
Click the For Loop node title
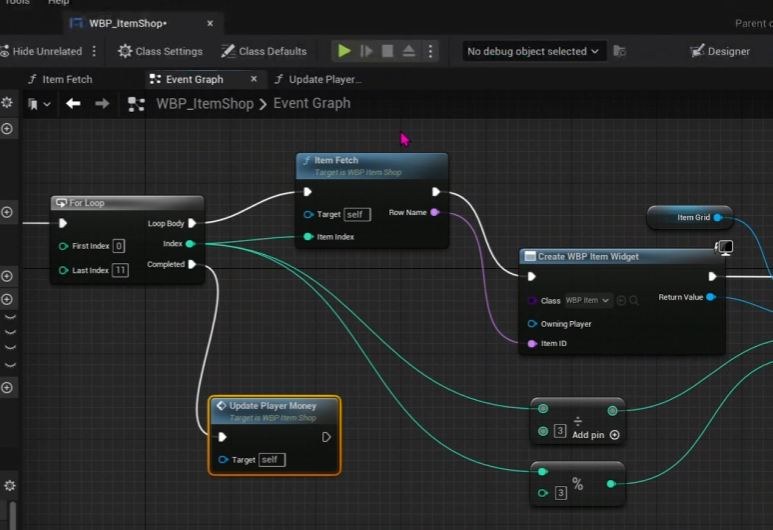pos(87,203)
